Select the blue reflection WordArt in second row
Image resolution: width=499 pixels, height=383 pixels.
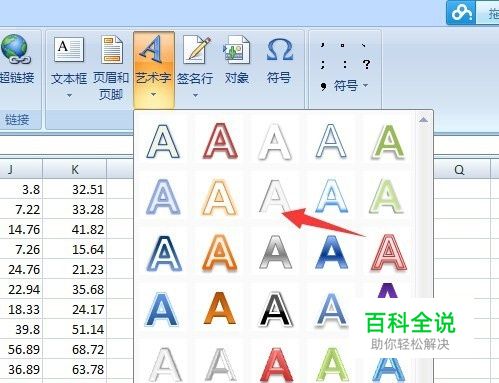click(x=331, y=196)
